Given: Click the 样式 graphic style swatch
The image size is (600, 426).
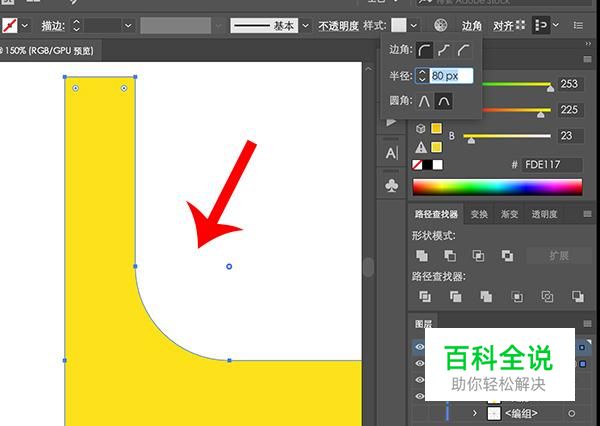Looking at the screenshot, I should 398,26.
